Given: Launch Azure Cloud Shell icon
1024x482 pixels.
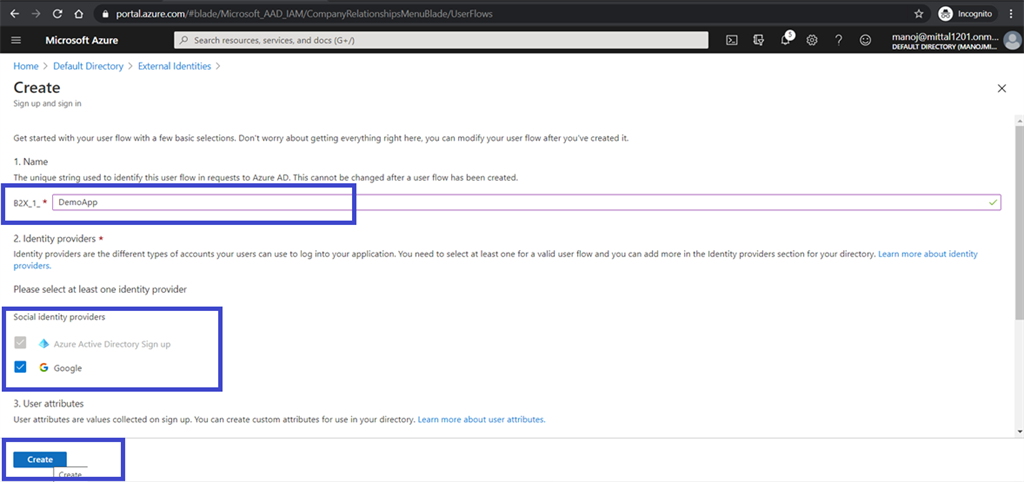Looking at the screenshot, I should [x=732, y=40].
